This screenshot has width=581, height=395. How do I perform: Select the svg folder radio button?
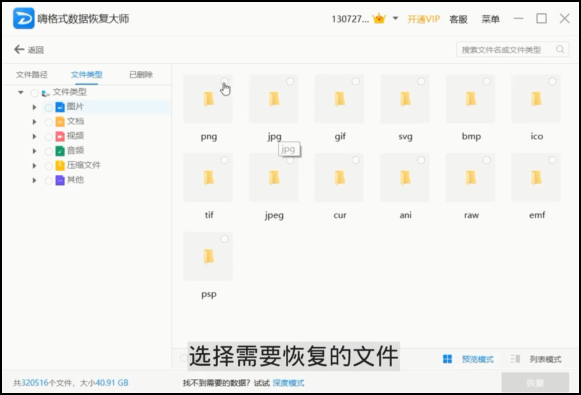(421, 81)
